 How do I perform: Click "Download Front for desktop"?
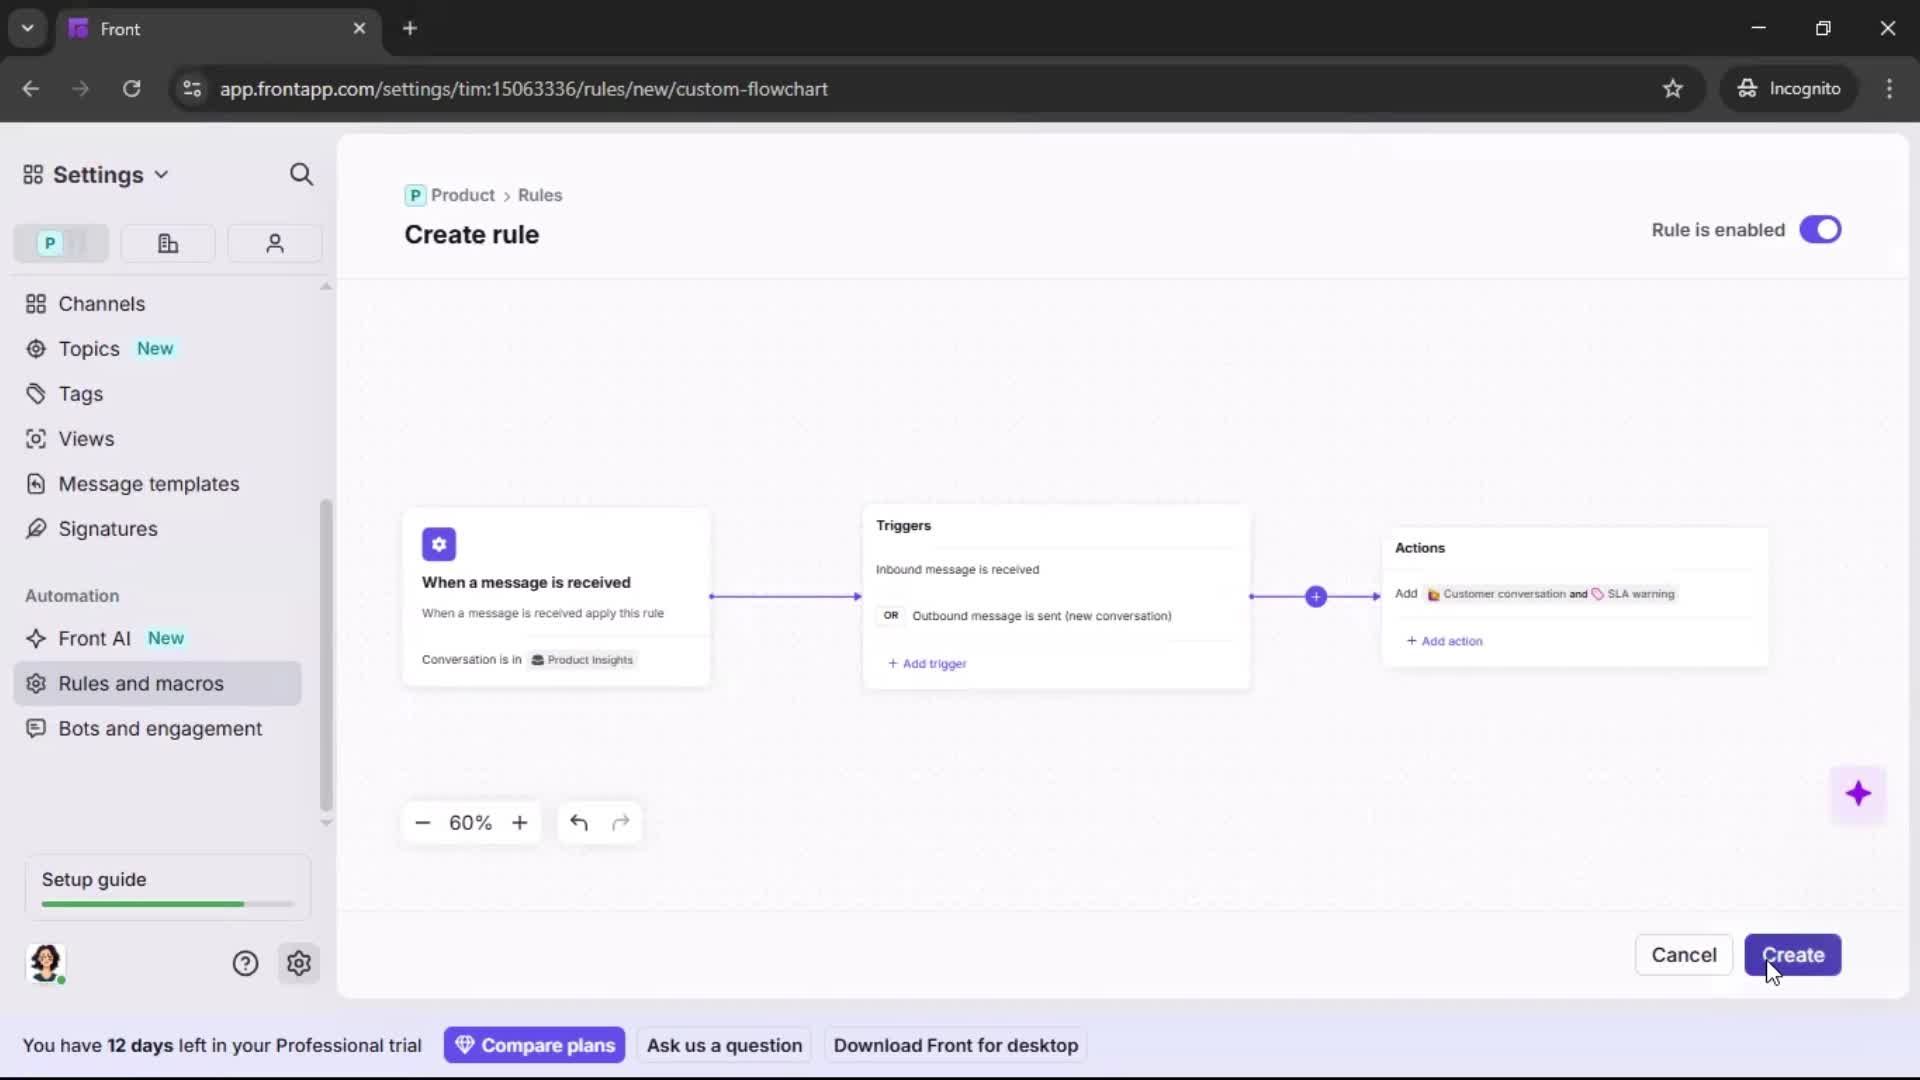(955, 1045)
